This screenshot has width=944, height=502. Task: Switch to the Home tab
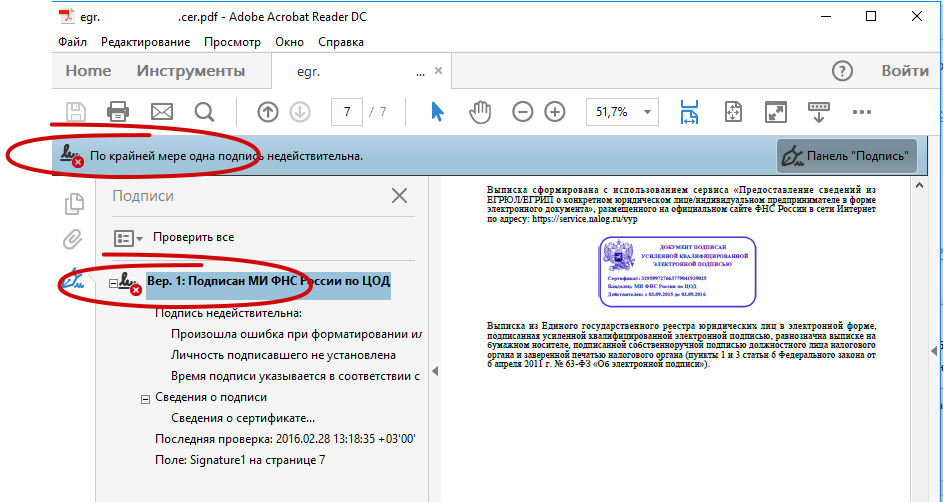88,71
